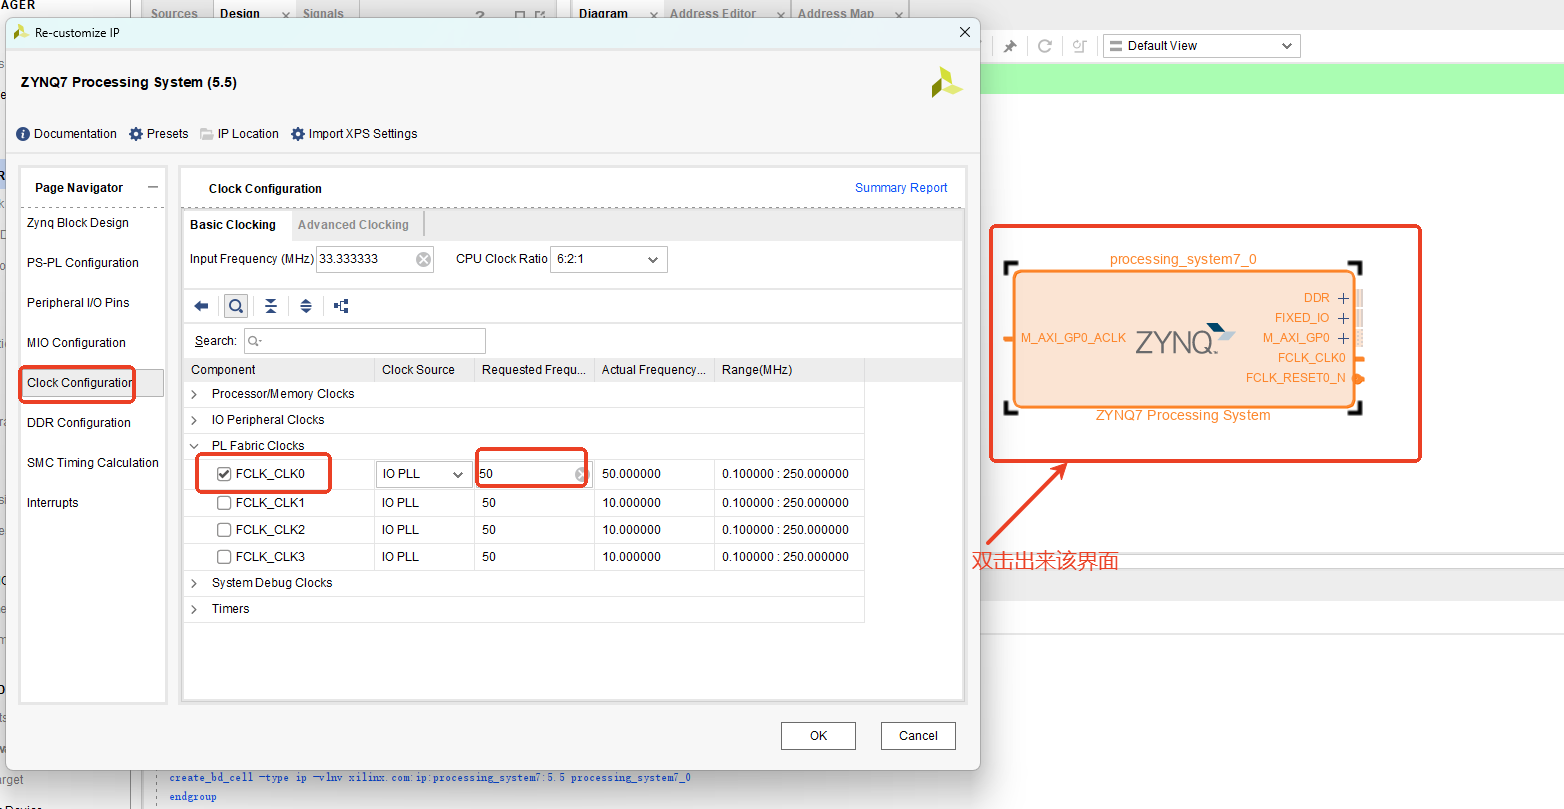This screenshot has height=809, width=1564.
Task: Click the pin icon in diagram toolbar
Action: (1010, 46)
